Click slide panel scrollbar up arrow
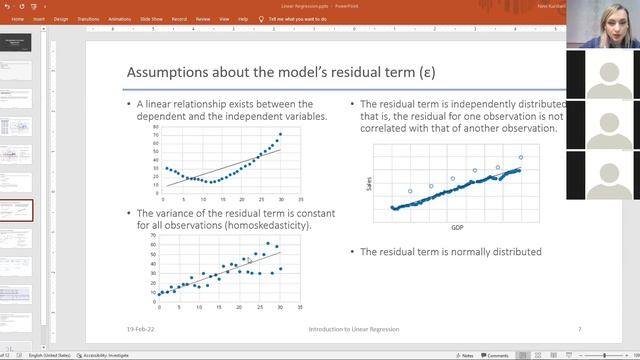 tap(43, 29)
